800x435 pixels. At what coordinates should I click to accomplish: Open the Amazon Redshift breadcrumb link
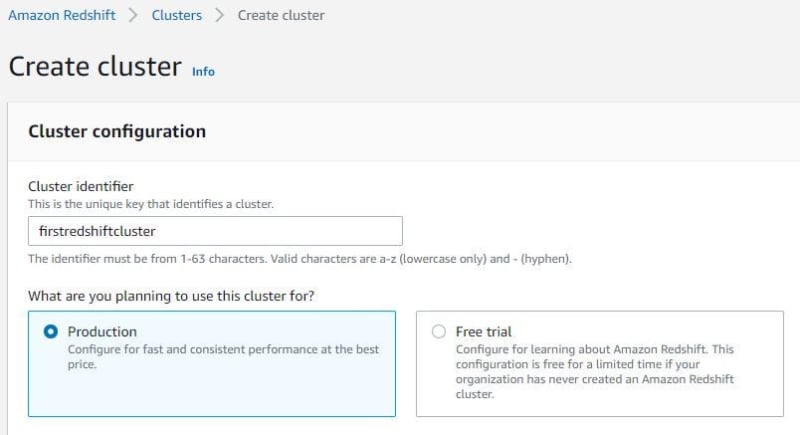62,15
